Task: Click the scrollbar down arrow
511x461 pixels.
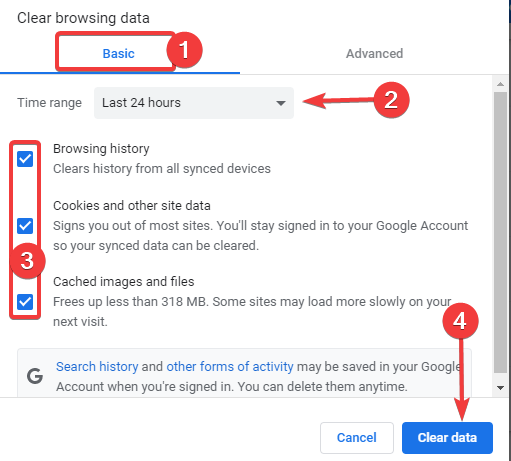Action: 500,387
